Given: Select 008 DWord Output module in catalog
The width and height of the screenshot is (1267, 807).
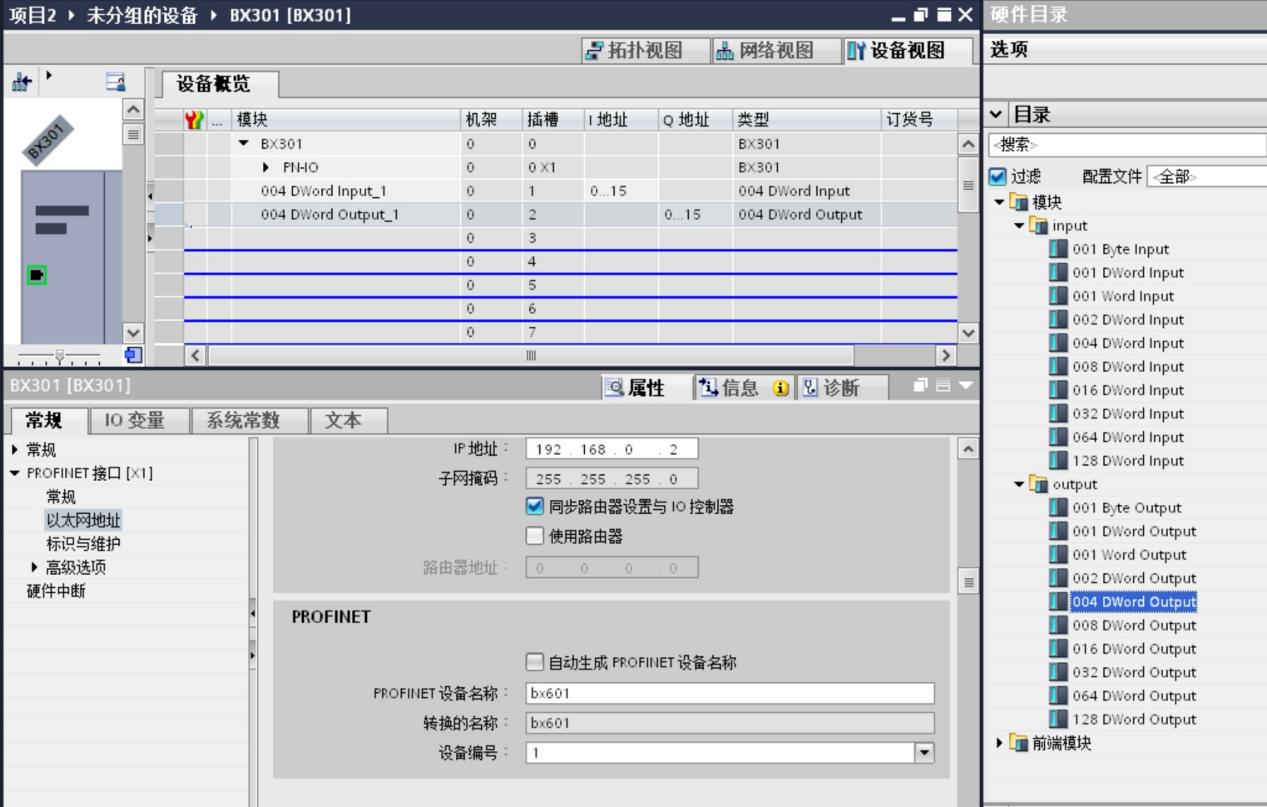Looking at the screenshot, I should [x=1133, y=625].
